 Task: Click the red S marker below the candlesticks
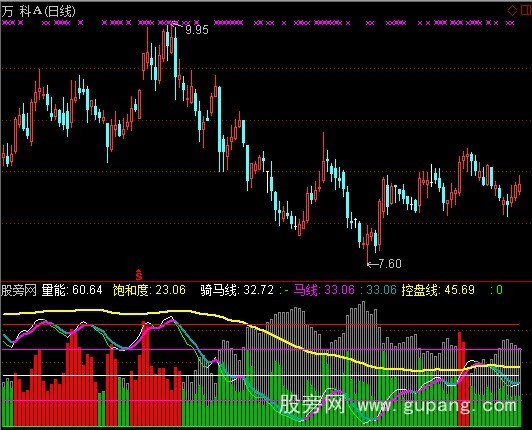click(x=138, y=274)
